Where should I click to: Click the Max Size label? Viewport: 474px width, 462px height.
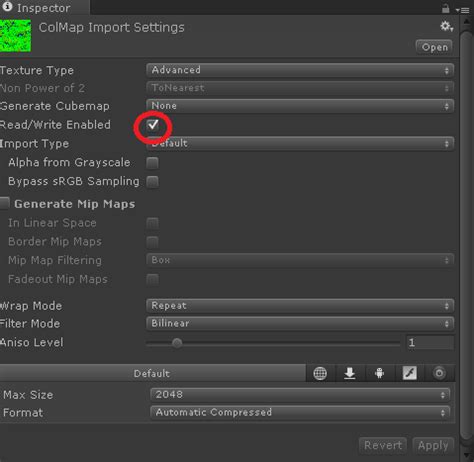point(28,395)
